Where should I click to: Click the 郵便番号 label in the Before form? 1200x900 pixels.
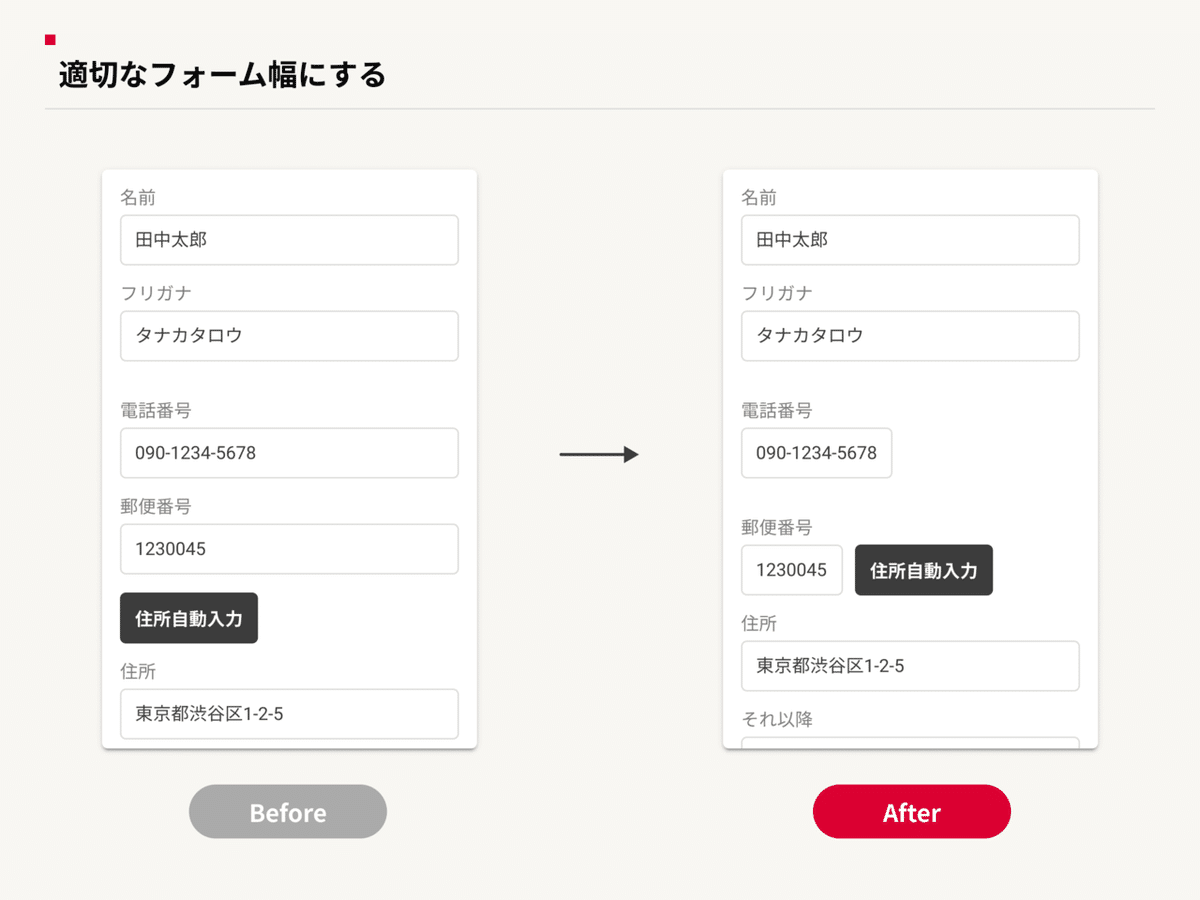coord(155,506)
